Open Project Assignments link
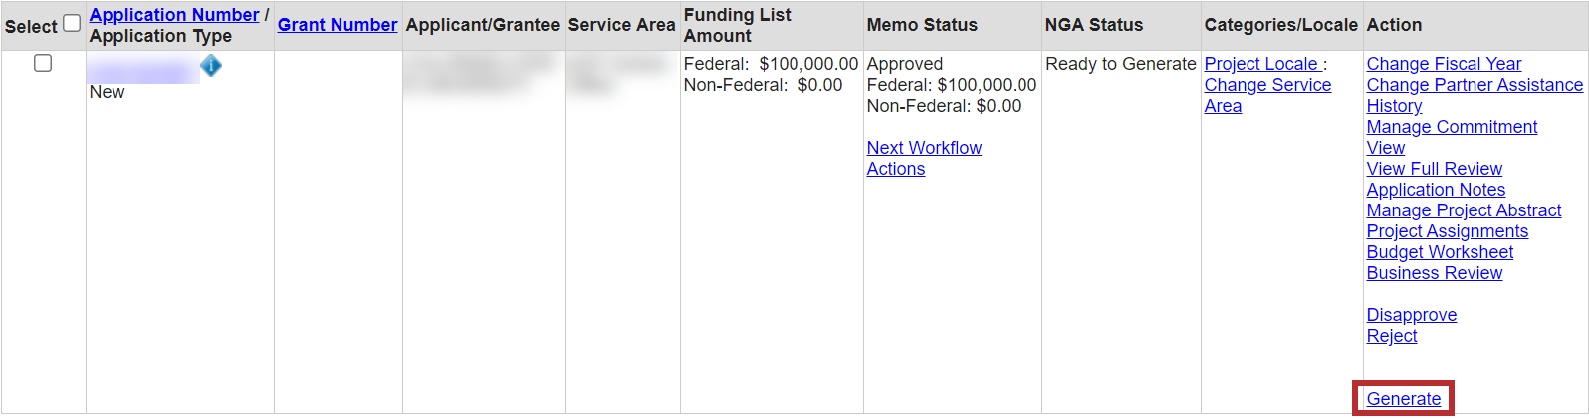The image size is (1589, 419). [x=1447, y=231]
